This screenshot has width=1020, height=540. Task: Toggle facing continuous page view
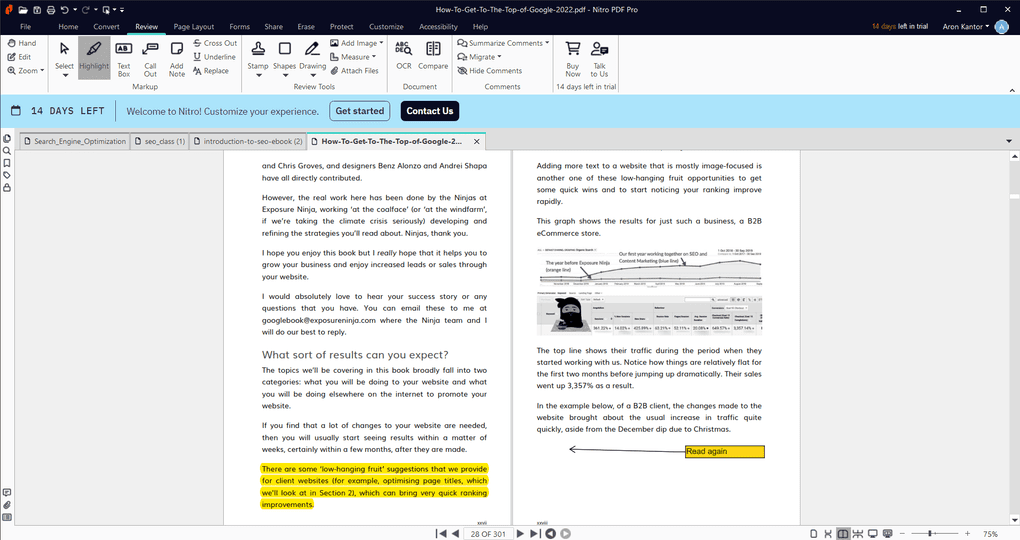(858, 533)
